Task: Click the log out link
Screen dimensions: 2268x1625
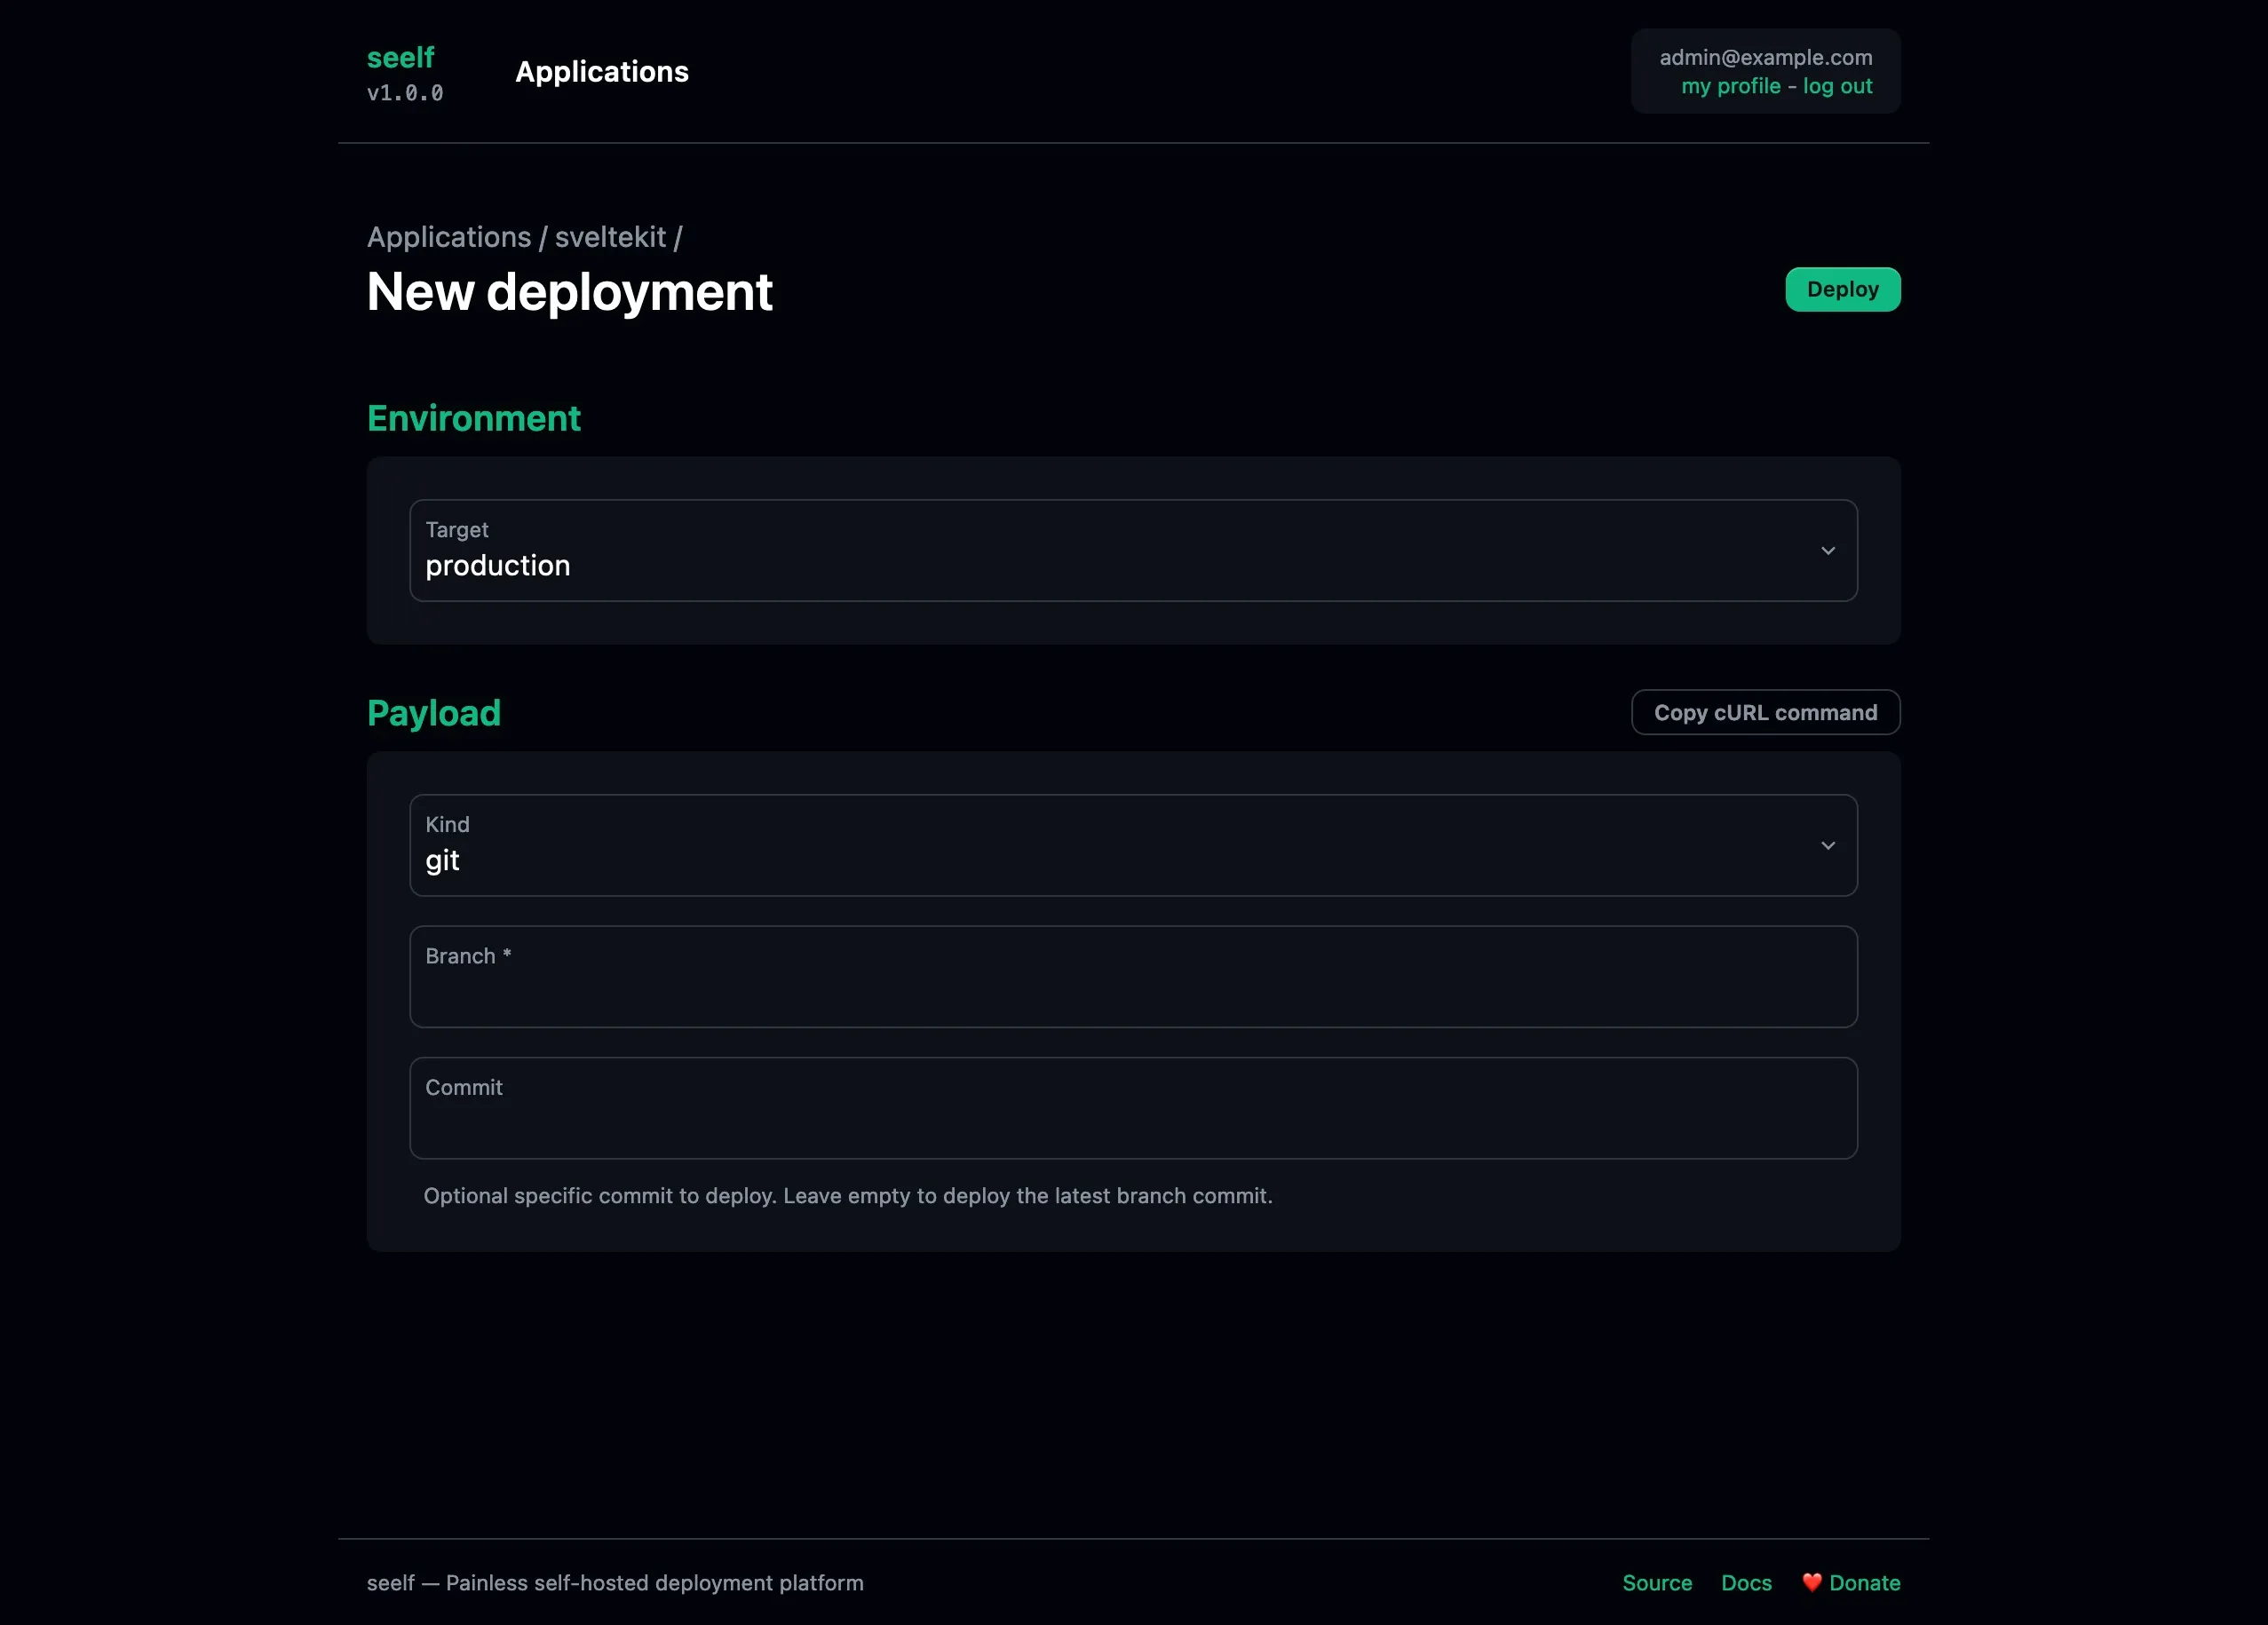Action: click(1837, 86)
